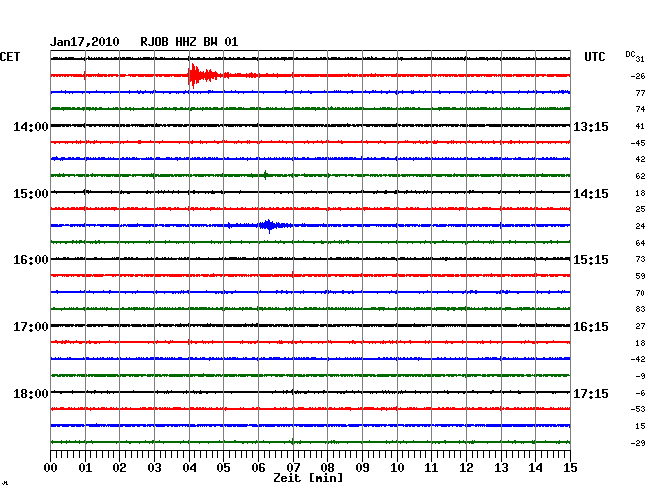Select DC value 77
Screen dimensions: 650x494
click(x=640, y=93)
